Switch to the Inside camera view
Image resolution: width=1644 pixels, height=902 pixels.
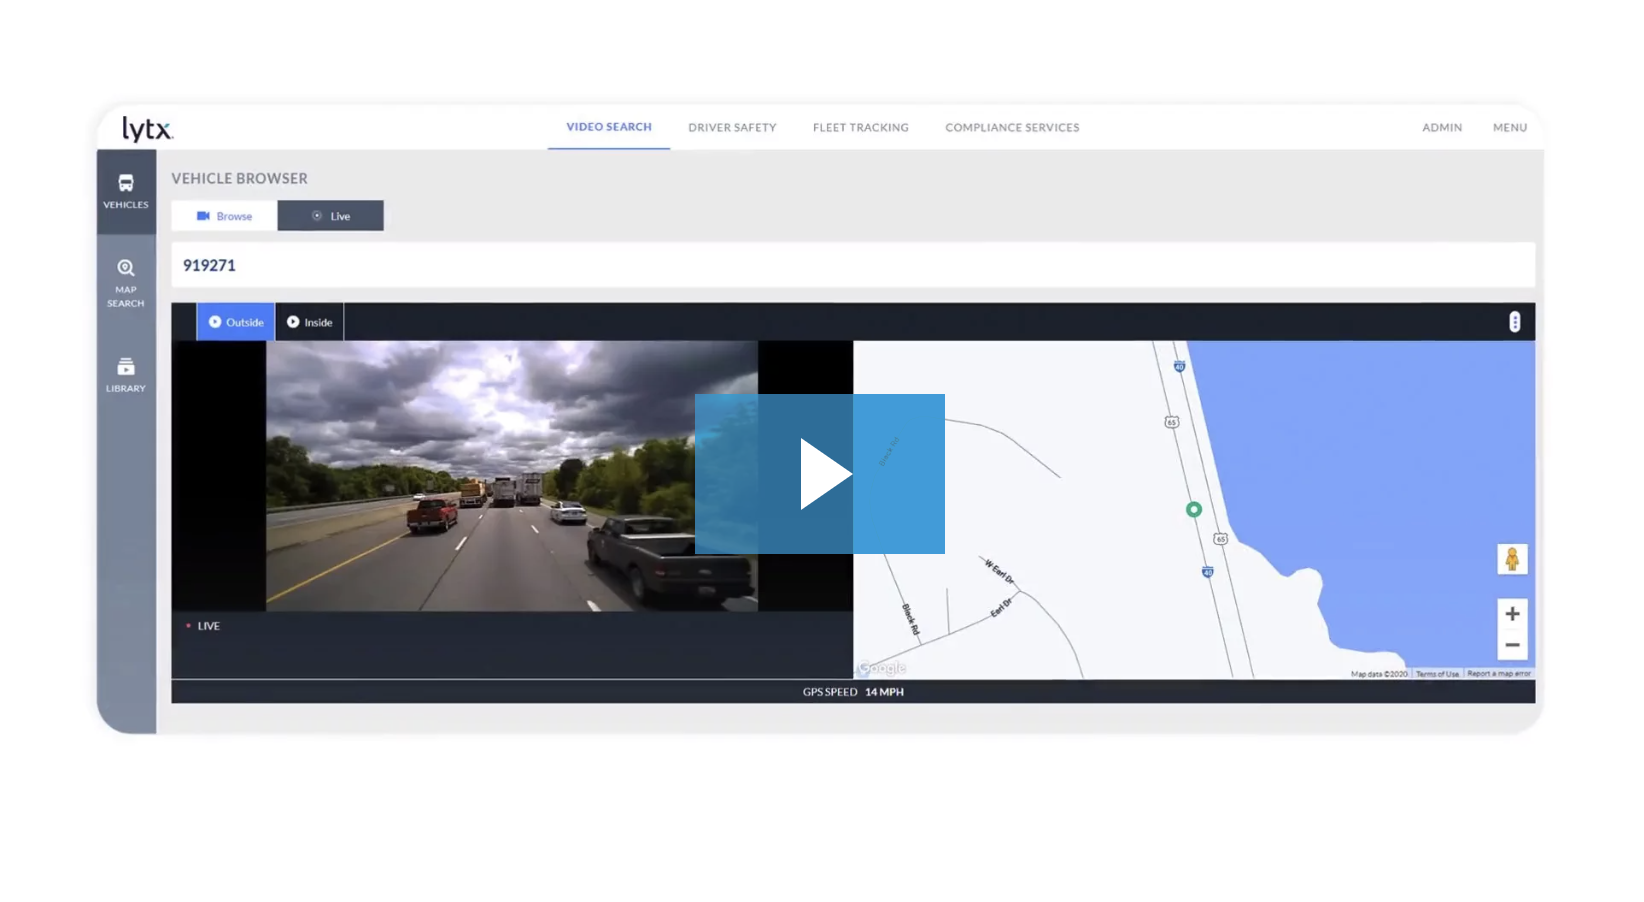coord(310,322)
